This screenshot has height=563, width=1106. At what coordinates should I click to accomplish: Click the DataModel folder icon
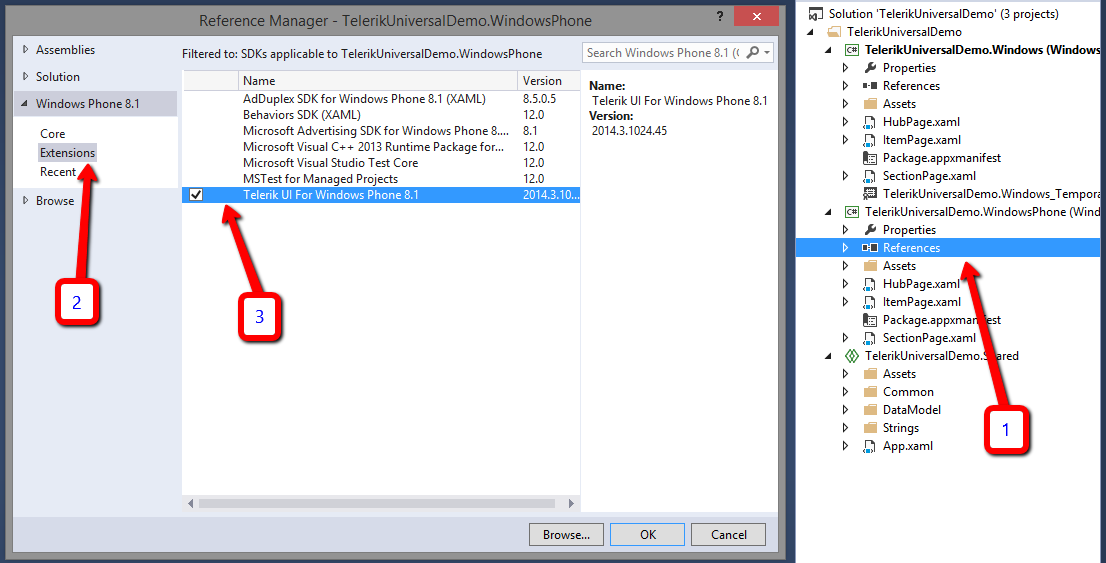870,410
